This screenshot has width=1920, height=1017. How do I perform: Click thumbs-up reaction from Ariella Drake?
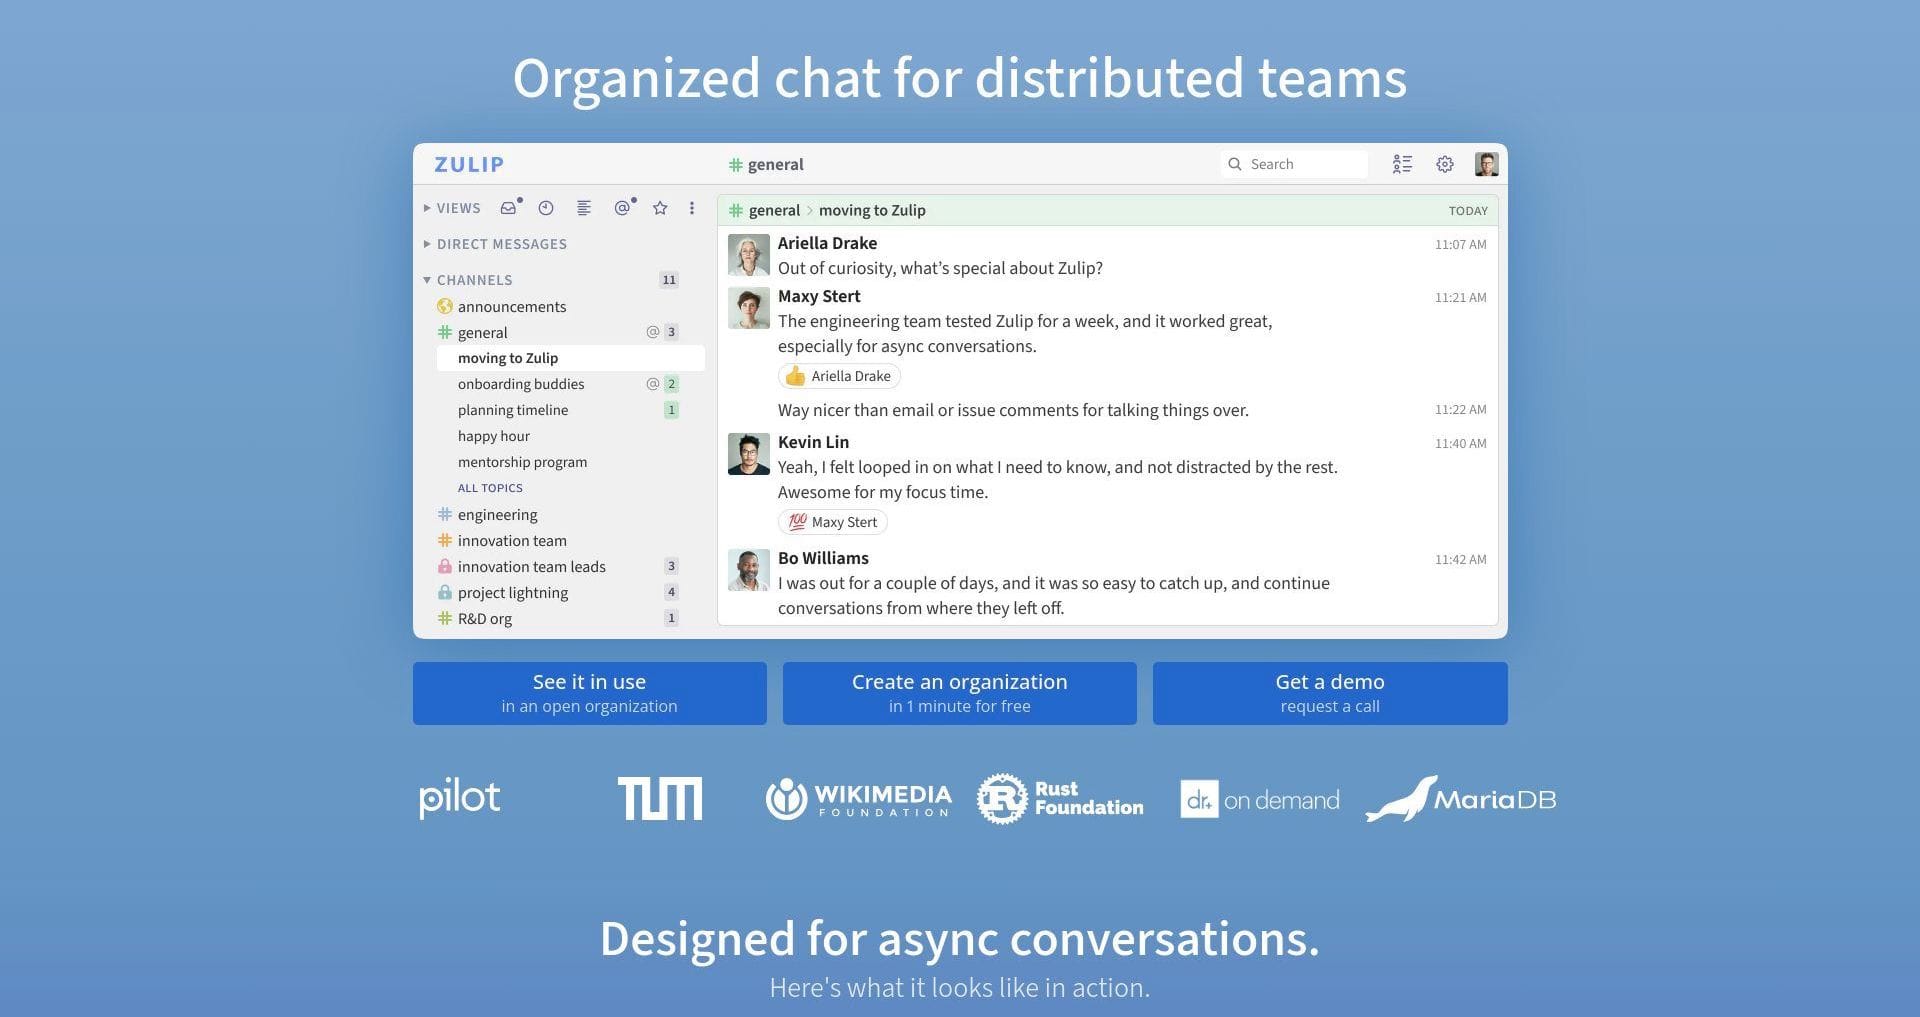pos(839,376)
